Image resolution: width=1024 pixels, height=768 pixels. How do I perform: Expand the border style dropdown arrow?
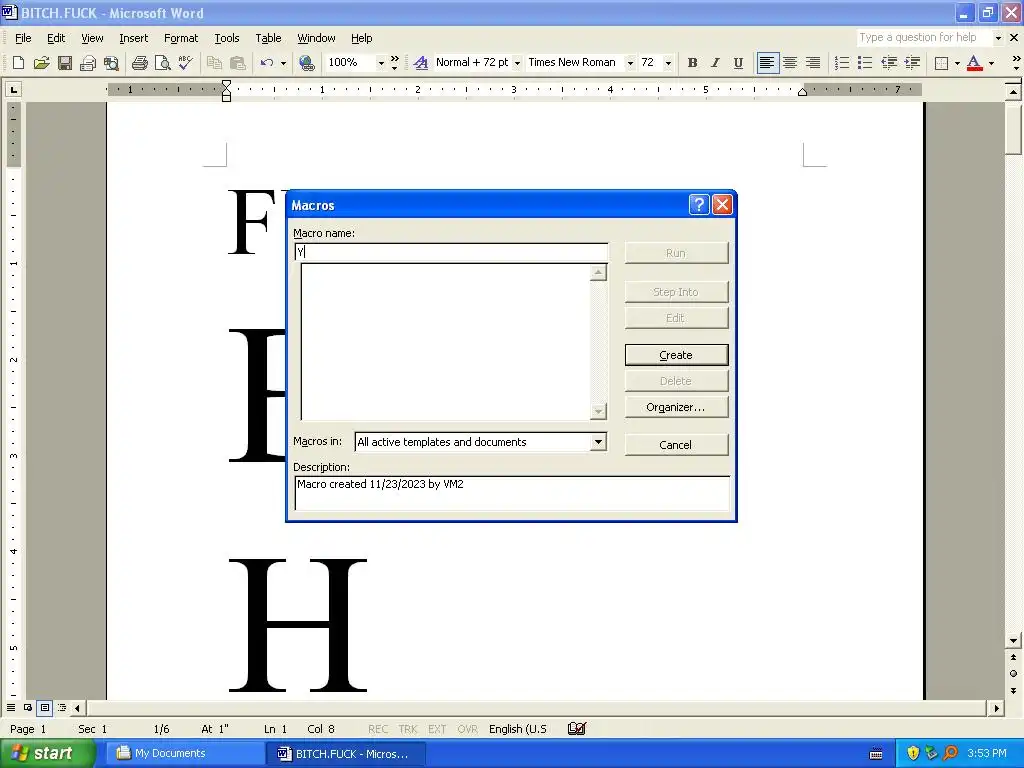(x=957, y=63)
